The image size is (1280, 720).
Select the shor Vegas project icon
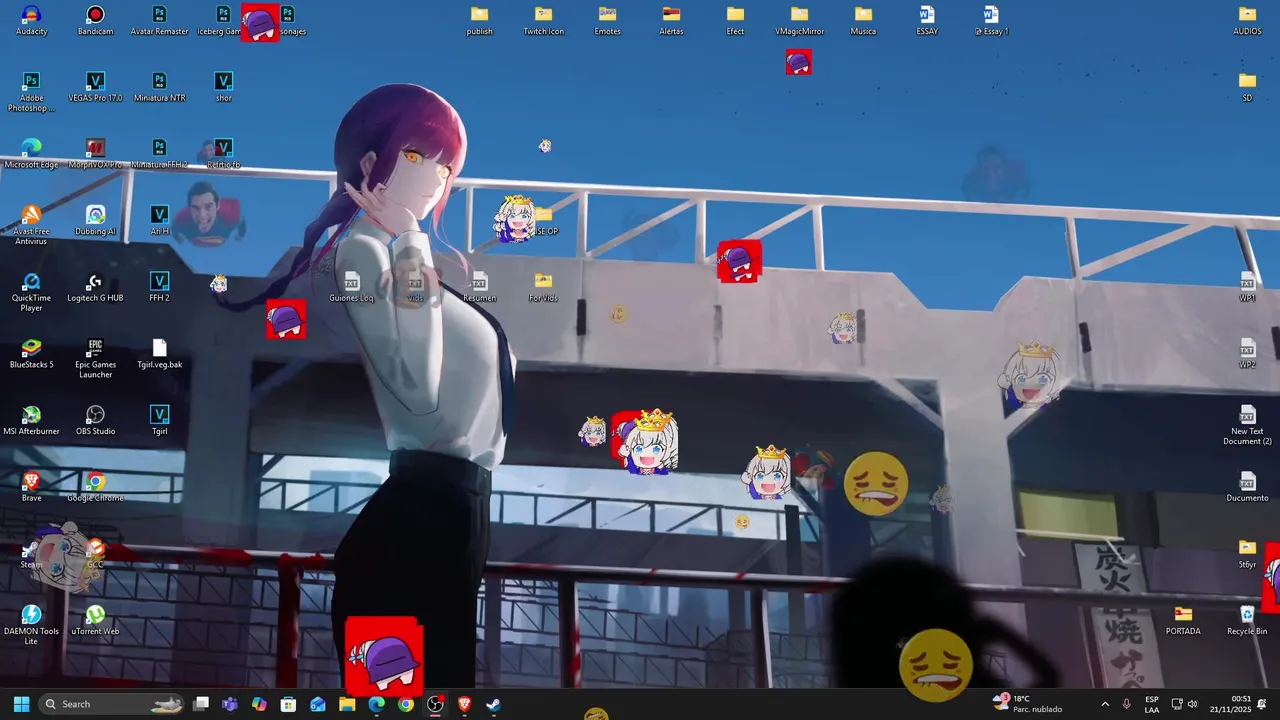coord(223,87)
